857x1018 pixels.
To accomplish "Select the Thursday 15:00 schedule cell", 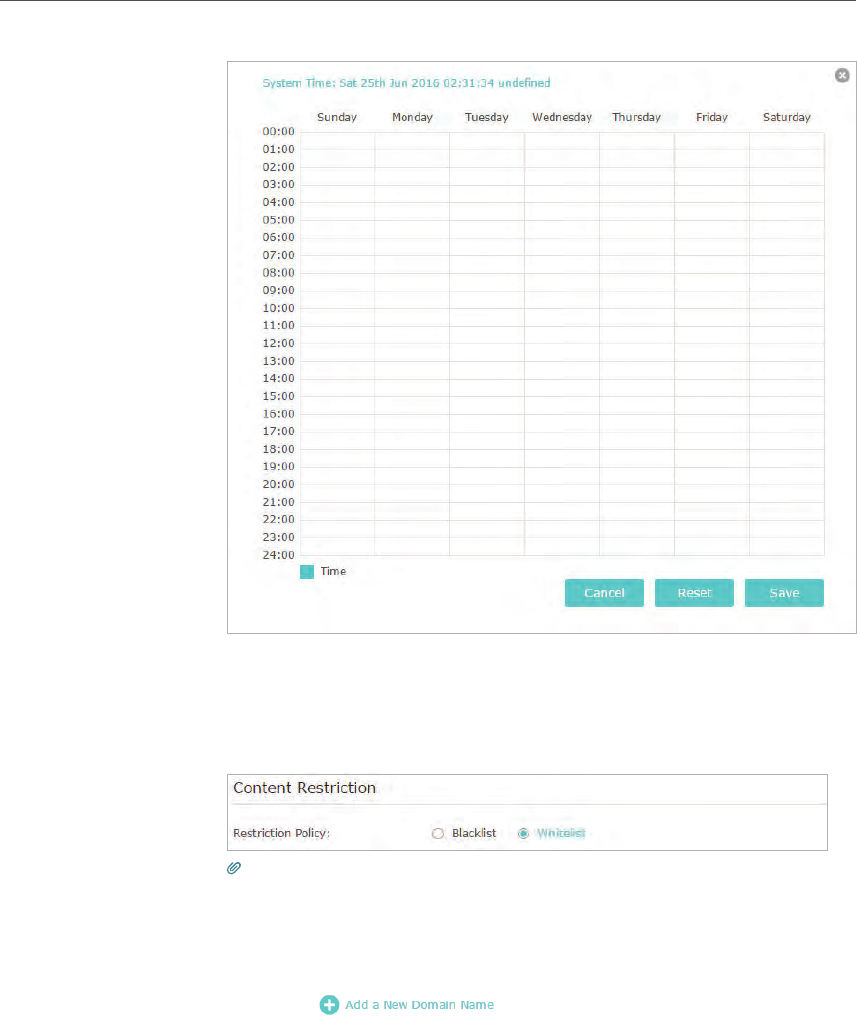I will coord(637,405).
